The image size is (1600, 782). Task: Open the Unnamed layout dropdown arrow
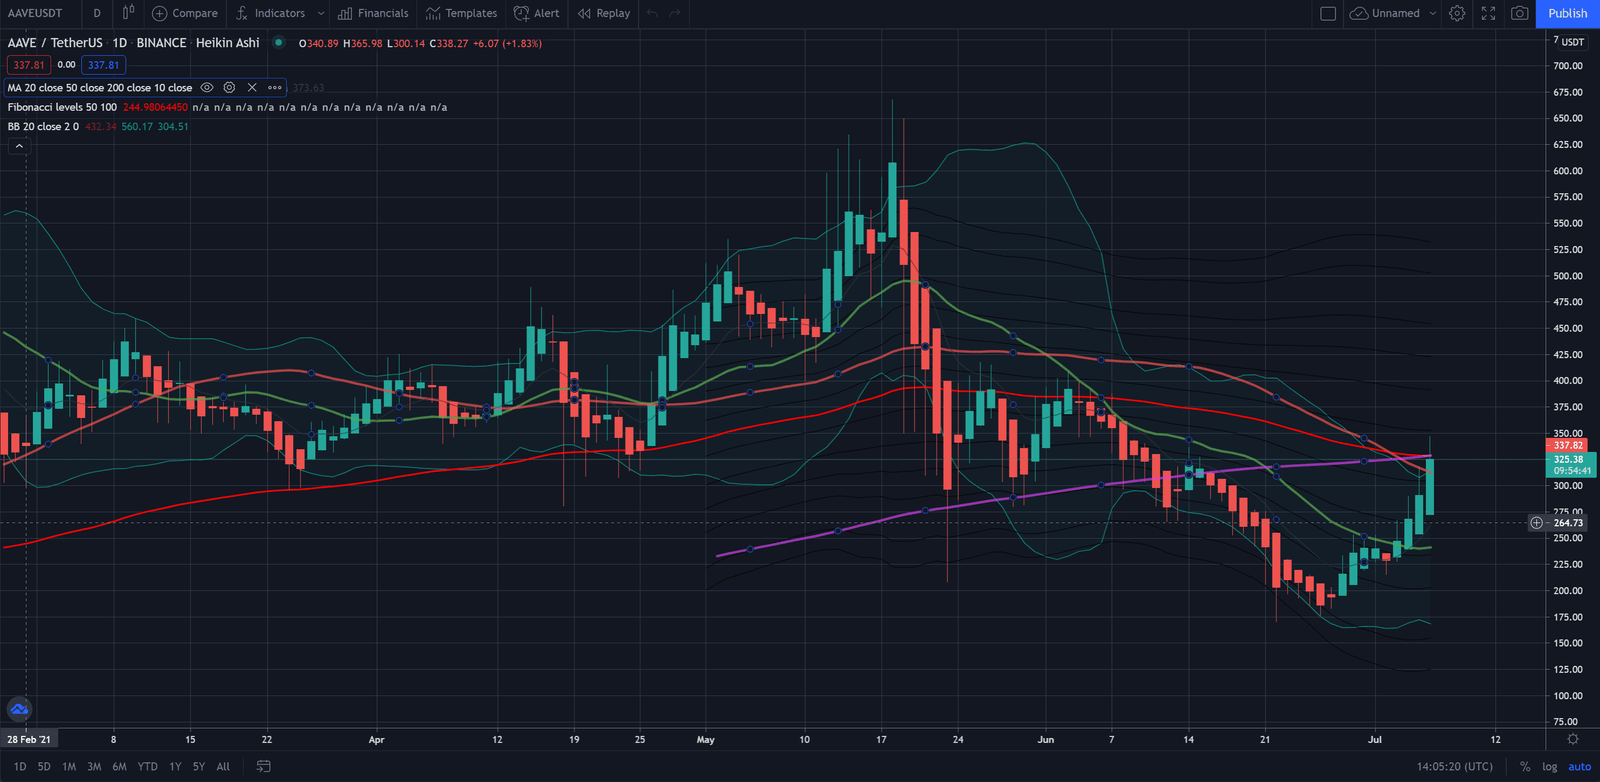[1432, 13]
